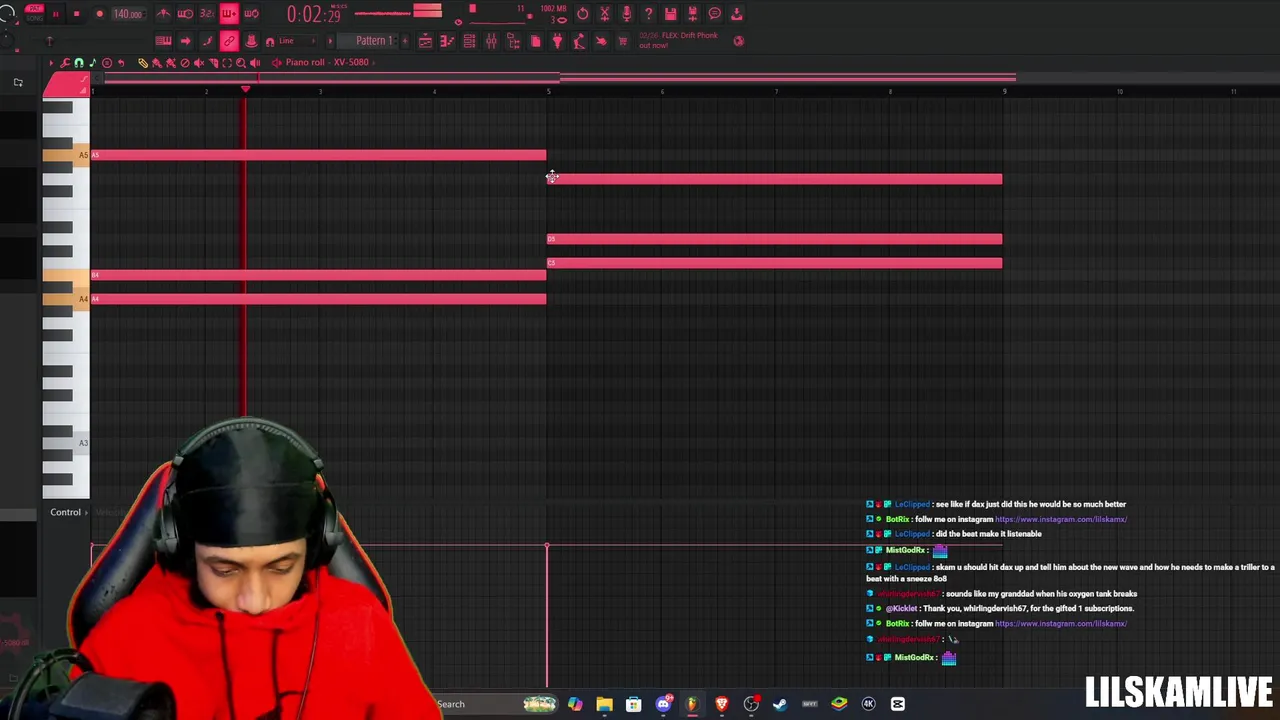
Task: Toggle the highlighted overdub recording button
Action: click(x=229, y=14)
